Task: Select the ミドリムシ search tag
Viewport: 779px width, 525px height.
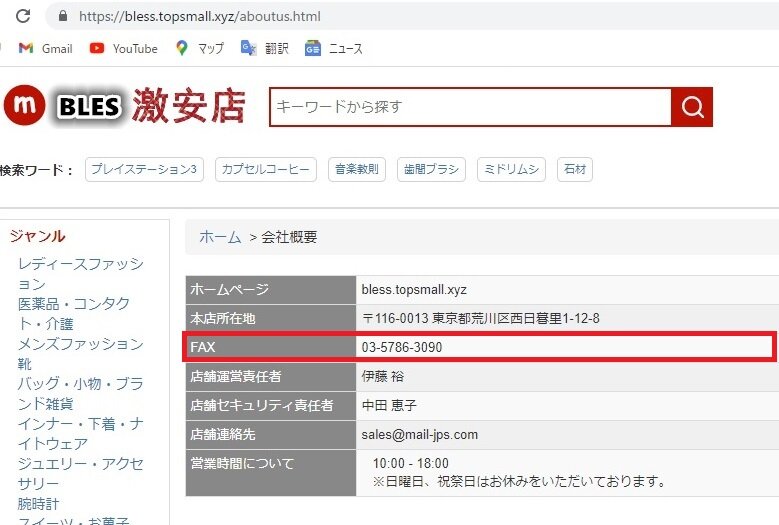Action: [511, 169]
